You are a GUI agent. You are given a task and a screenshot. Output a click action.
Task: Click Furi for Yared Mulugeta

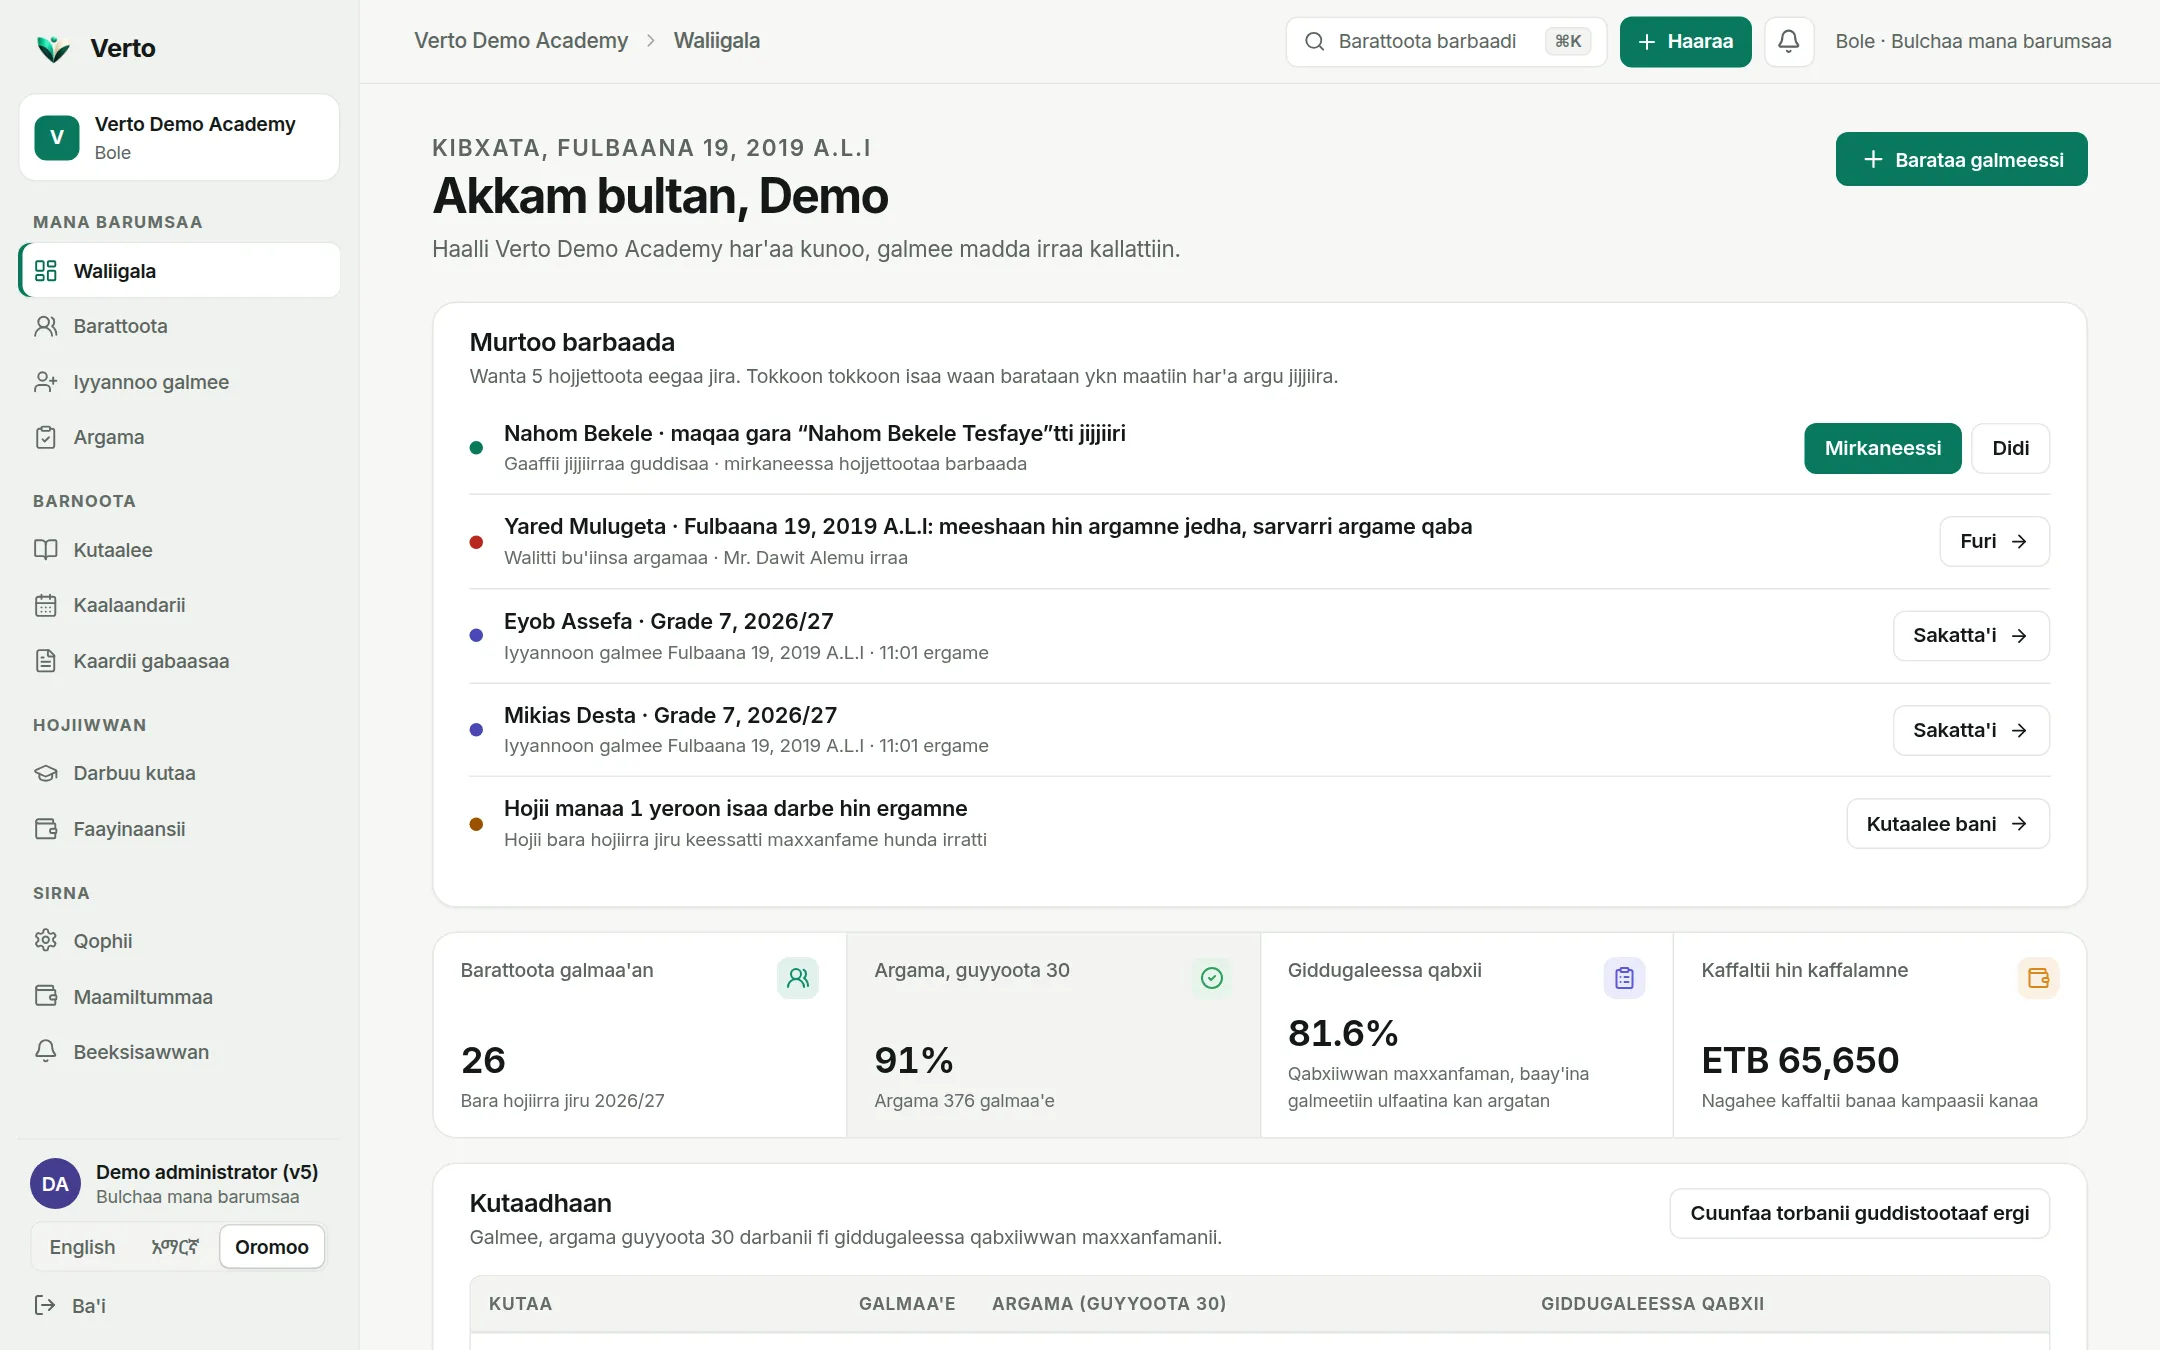click(x=1994, y=541)
